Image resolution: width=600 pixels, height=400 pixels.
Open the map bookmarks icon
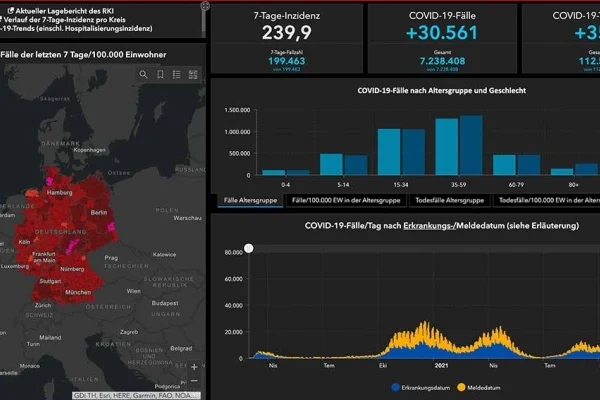point(160,74)
